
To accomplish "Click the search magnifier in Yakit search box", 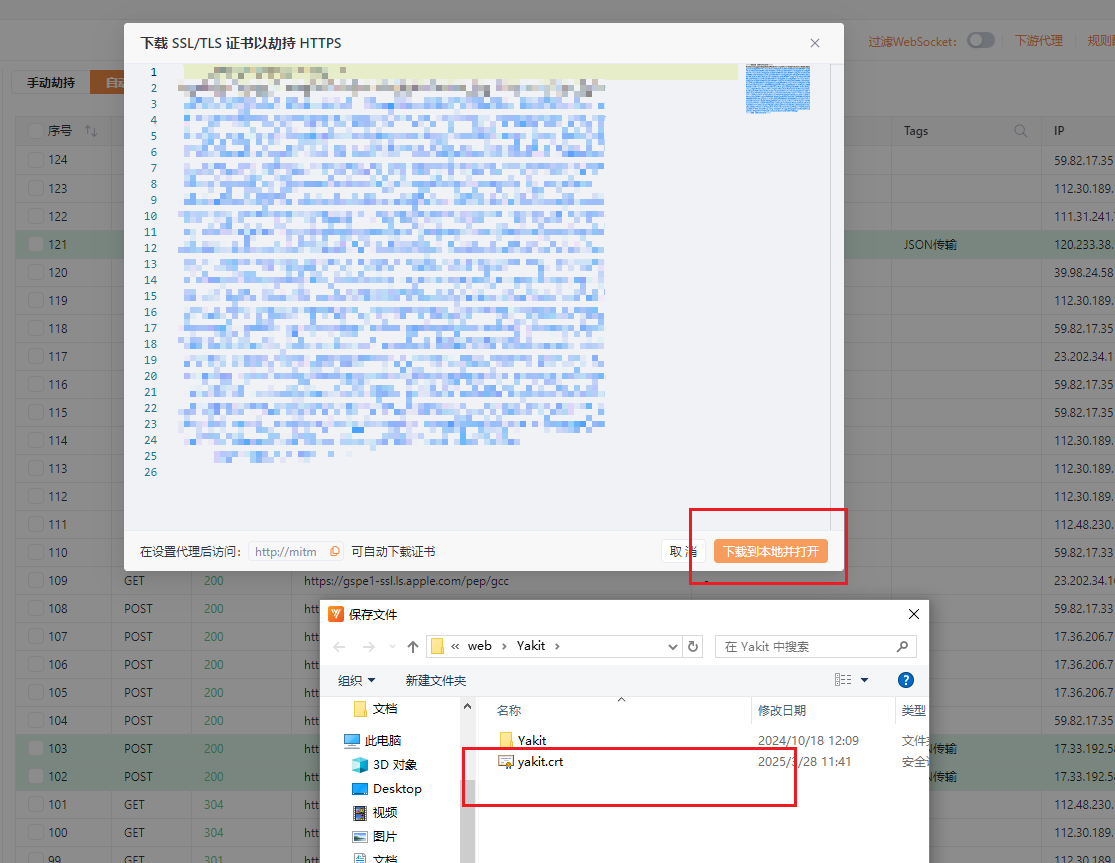I will coord(902,646).
